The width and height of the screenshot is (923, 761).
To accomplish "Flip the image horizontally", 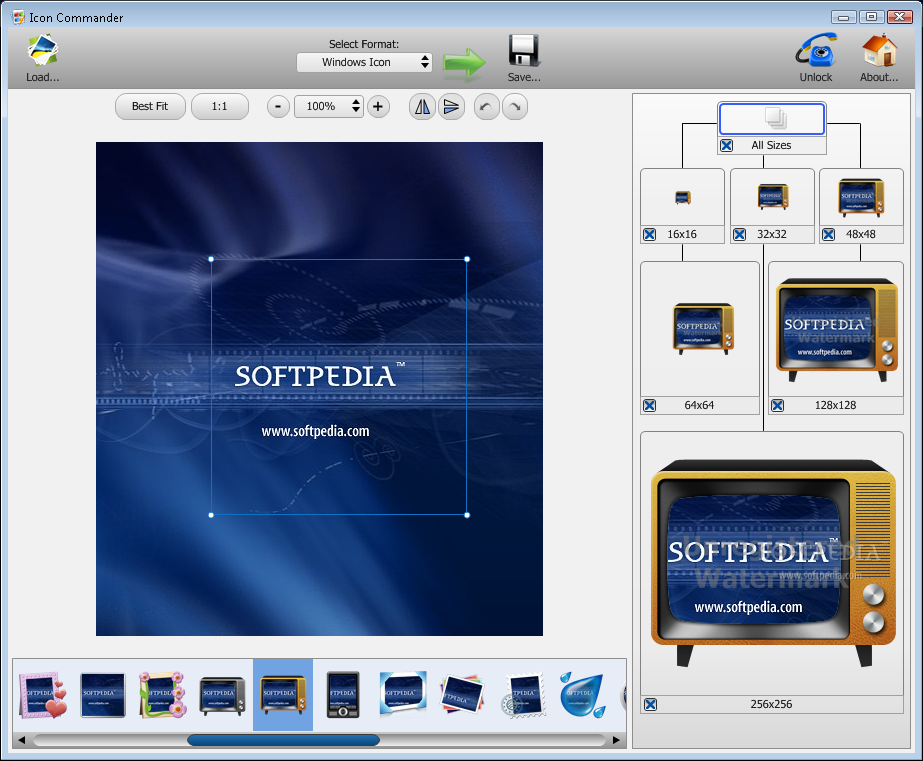I will click(x=422, y=107).
